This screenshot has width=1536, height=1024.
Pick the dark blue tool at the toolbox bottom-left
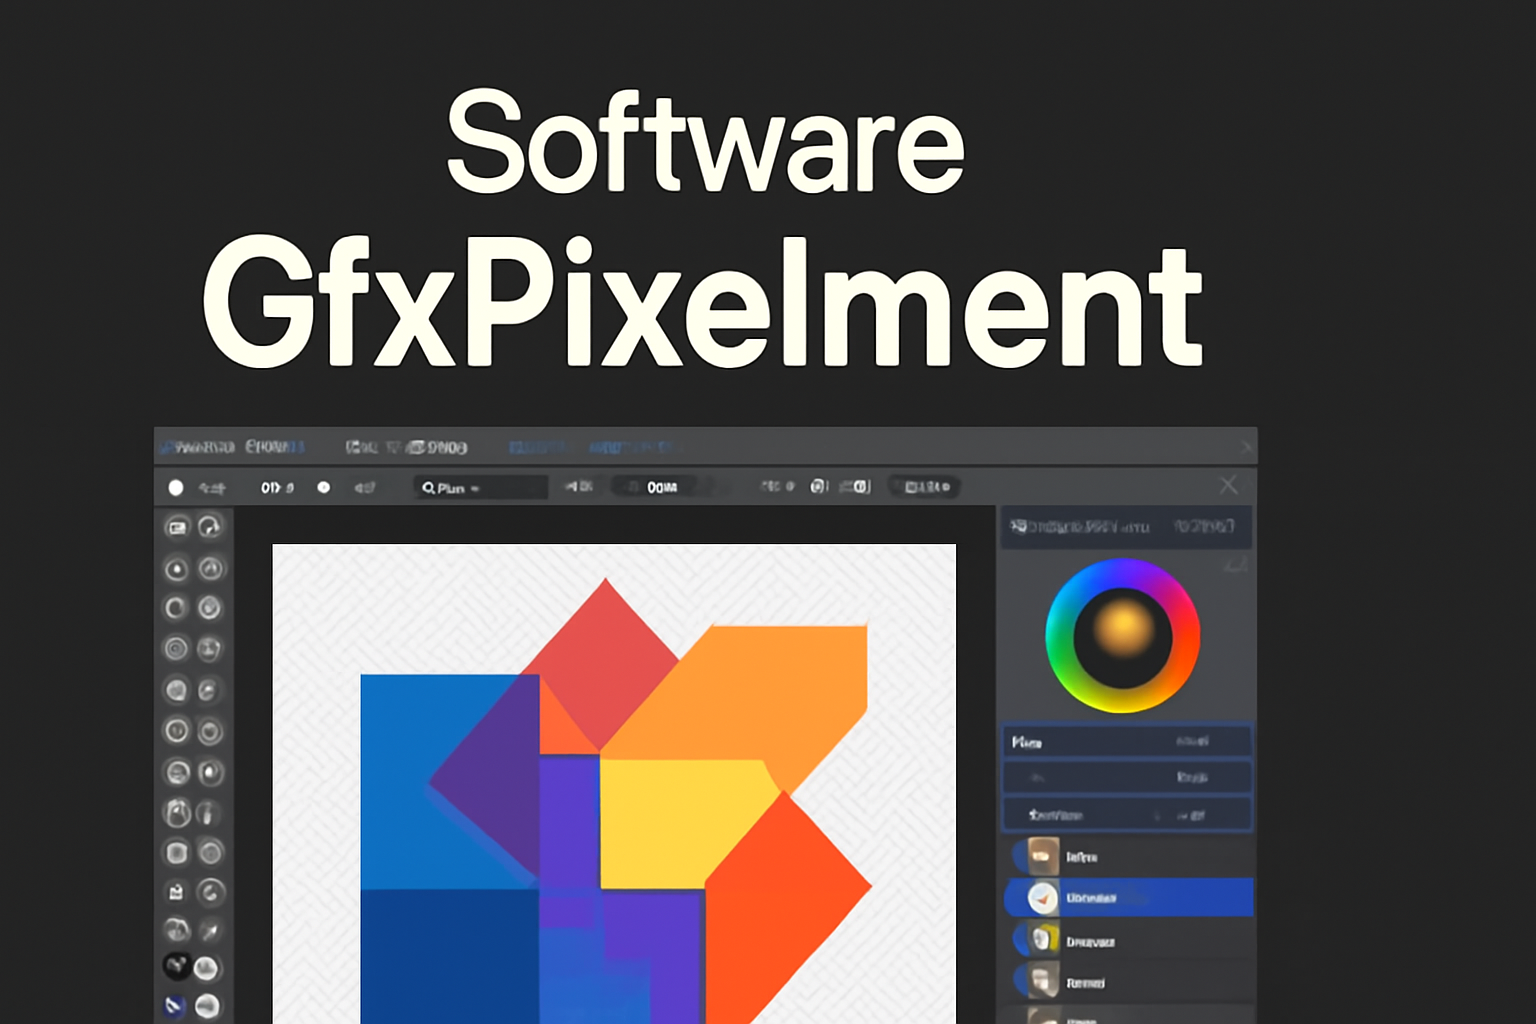176,1005
